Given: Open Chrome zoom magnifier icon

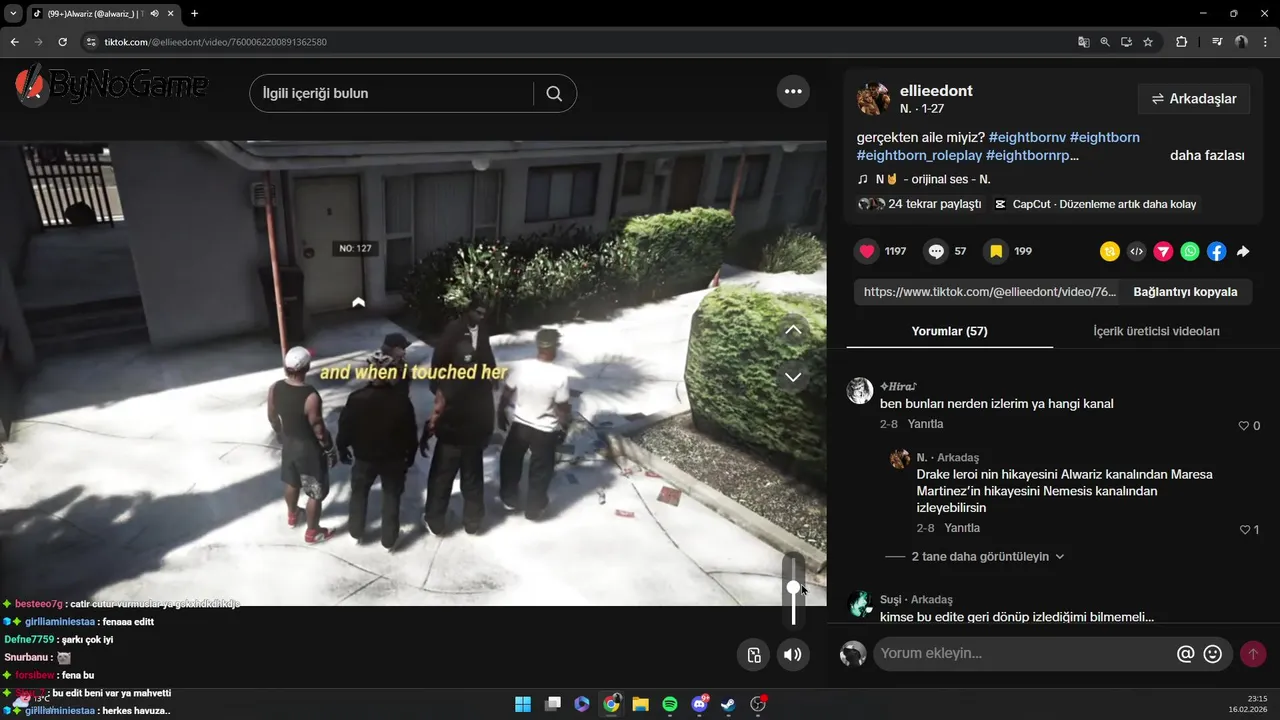Looking at the screenshot, I should point(1105,42).
